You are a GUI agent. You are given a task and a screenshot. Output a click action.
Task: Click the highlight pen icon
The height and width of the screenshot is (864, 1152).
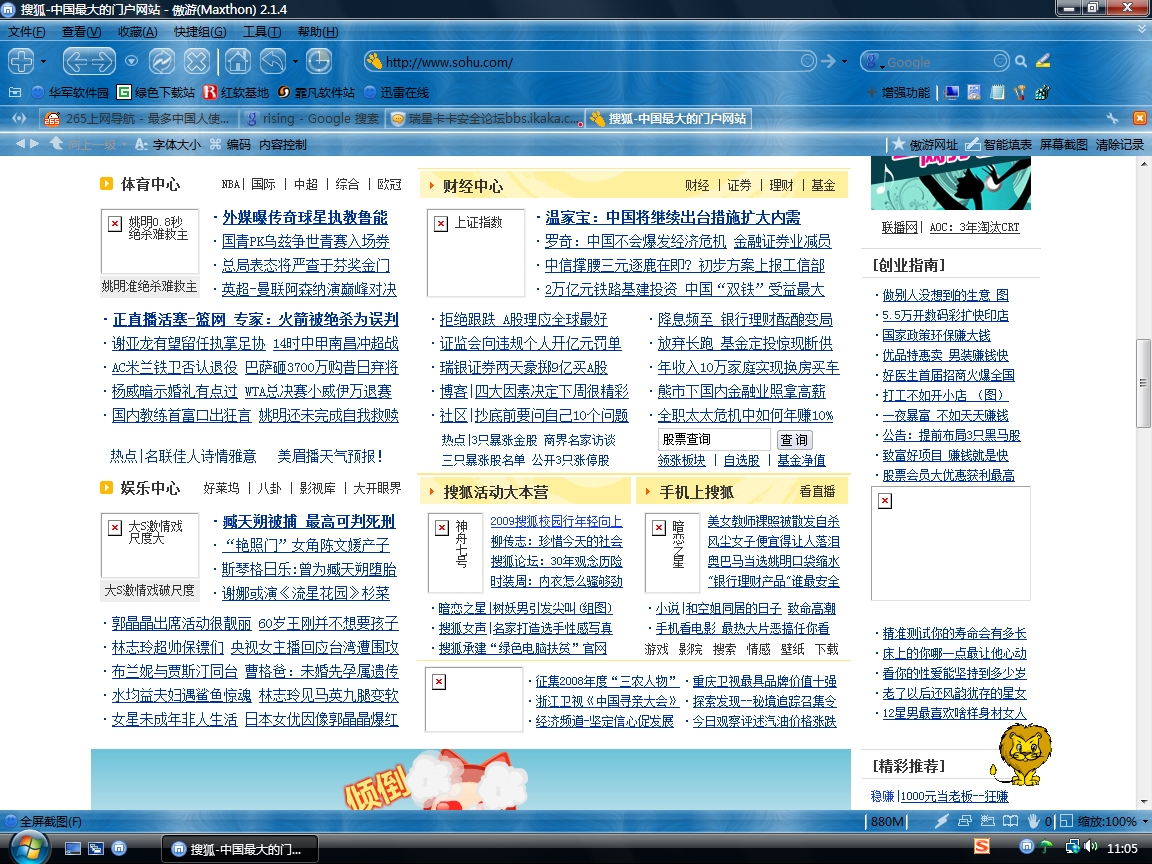click(x=1043, y=61)
